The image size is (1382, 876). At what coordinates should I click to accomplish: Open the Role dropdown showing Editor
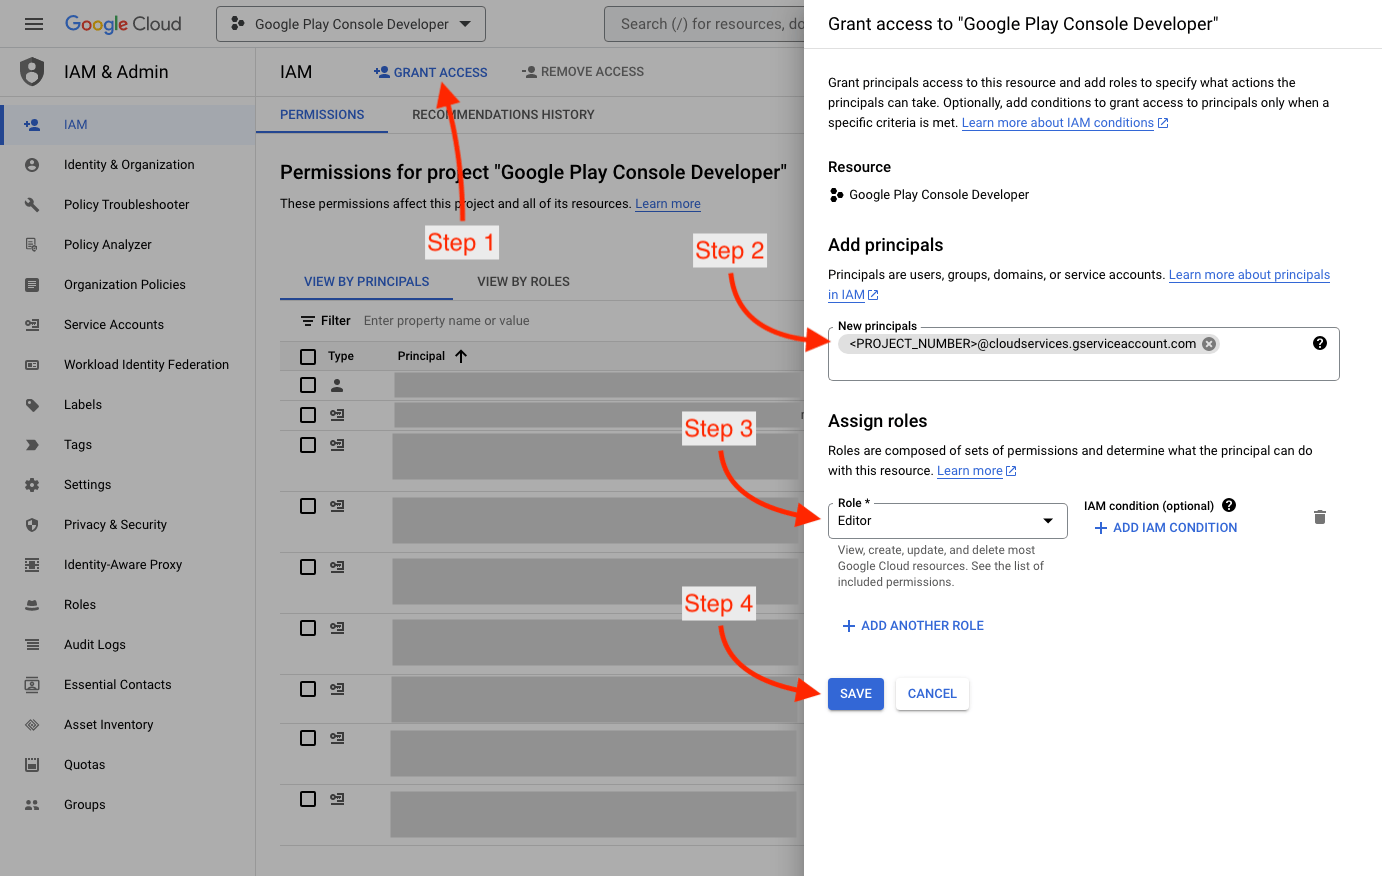point(947,521)
